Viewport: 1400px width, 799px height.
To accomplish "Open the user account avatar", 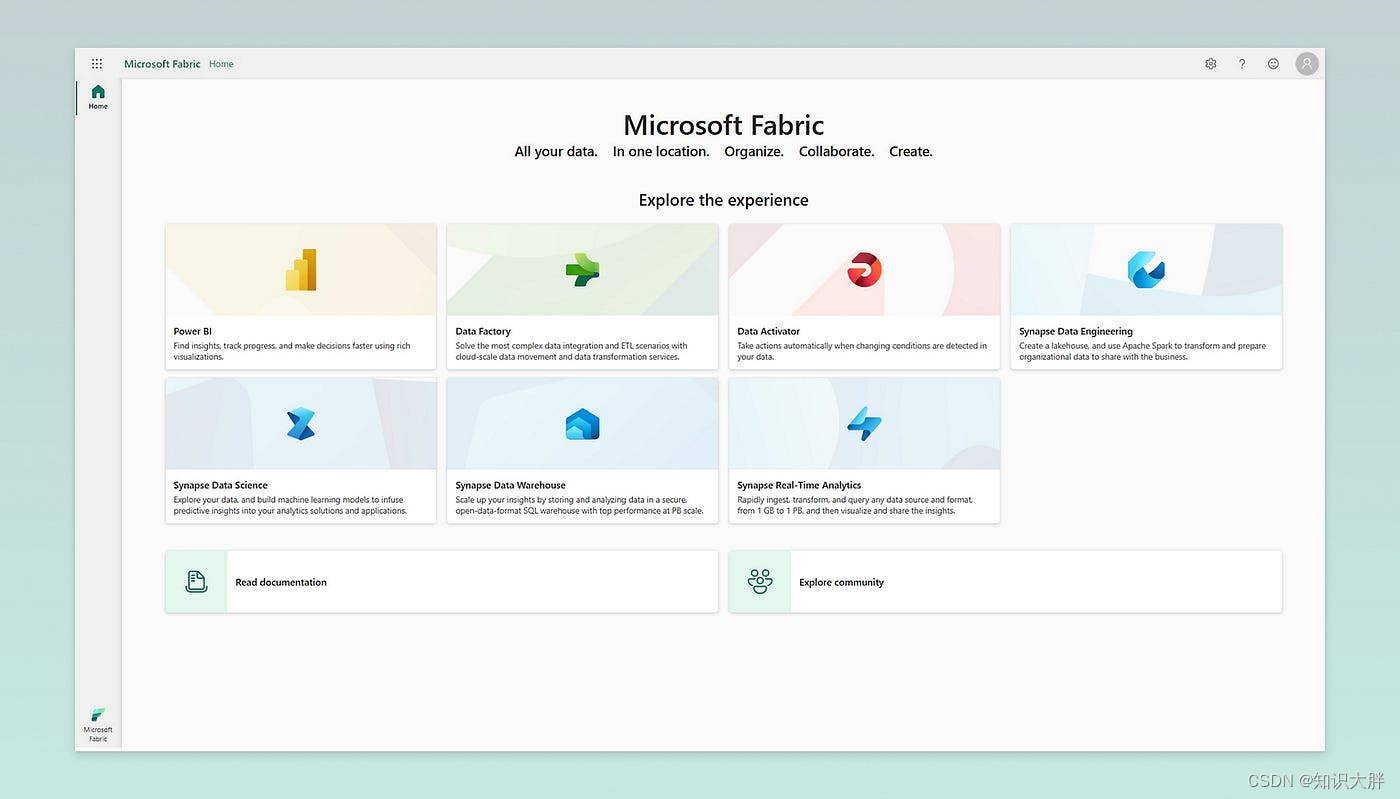I will [x=1307, y=64].
